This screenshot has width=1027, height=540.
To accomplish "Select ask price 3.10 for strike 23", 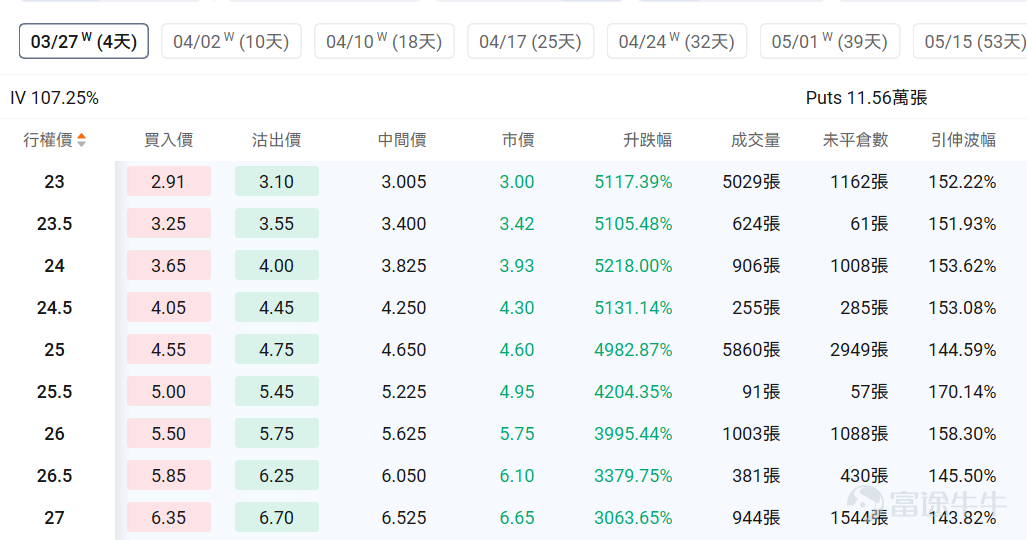I will tap(277, 182).
